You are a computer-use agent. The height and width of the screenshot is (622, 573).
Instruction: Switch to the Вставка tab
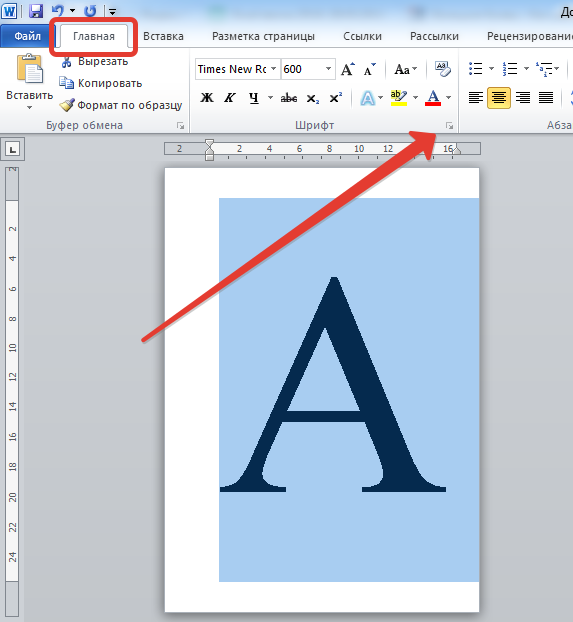(163, 36)
